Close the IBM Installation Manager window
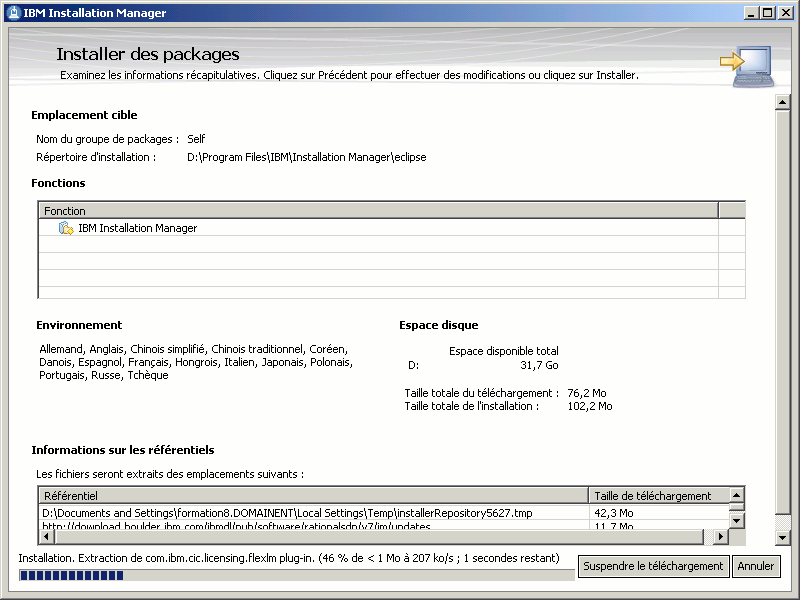 786,13
